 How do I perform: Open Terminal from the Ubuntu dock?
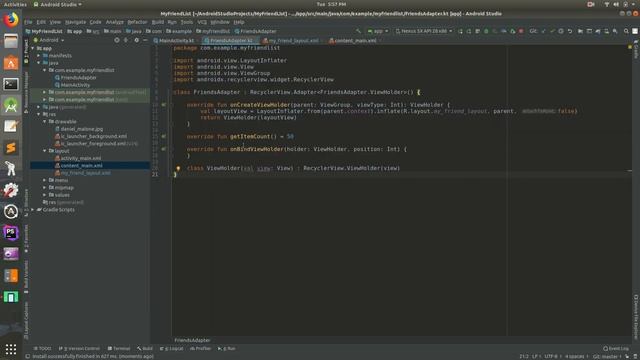pyautogui.click(x=11, y=84)
